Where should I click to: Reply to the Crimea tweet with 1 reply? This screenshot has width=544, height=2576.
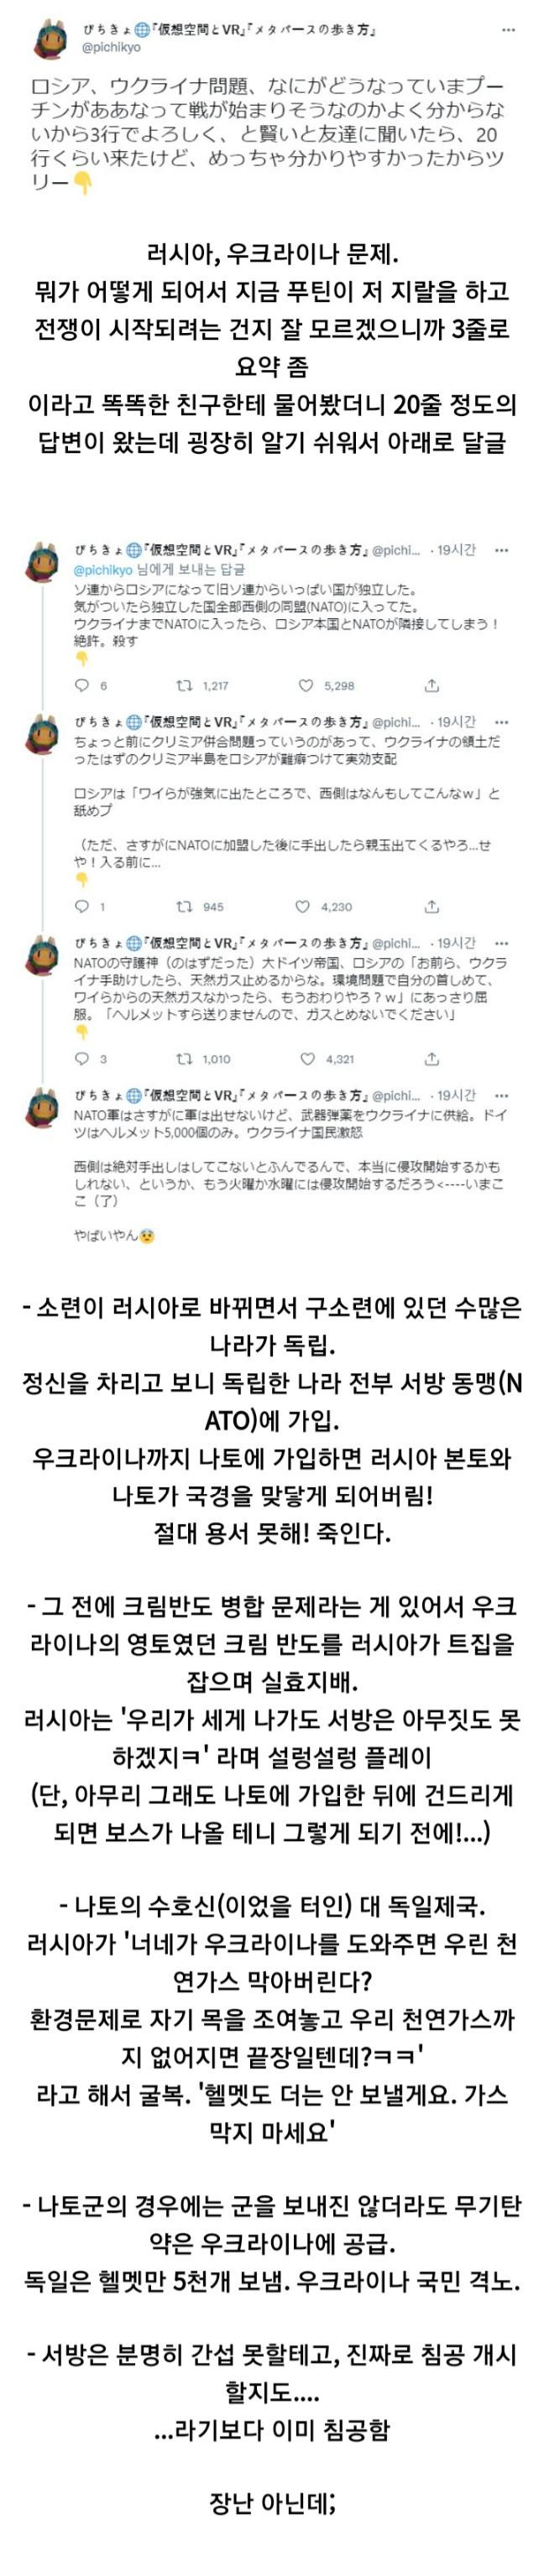82,906
